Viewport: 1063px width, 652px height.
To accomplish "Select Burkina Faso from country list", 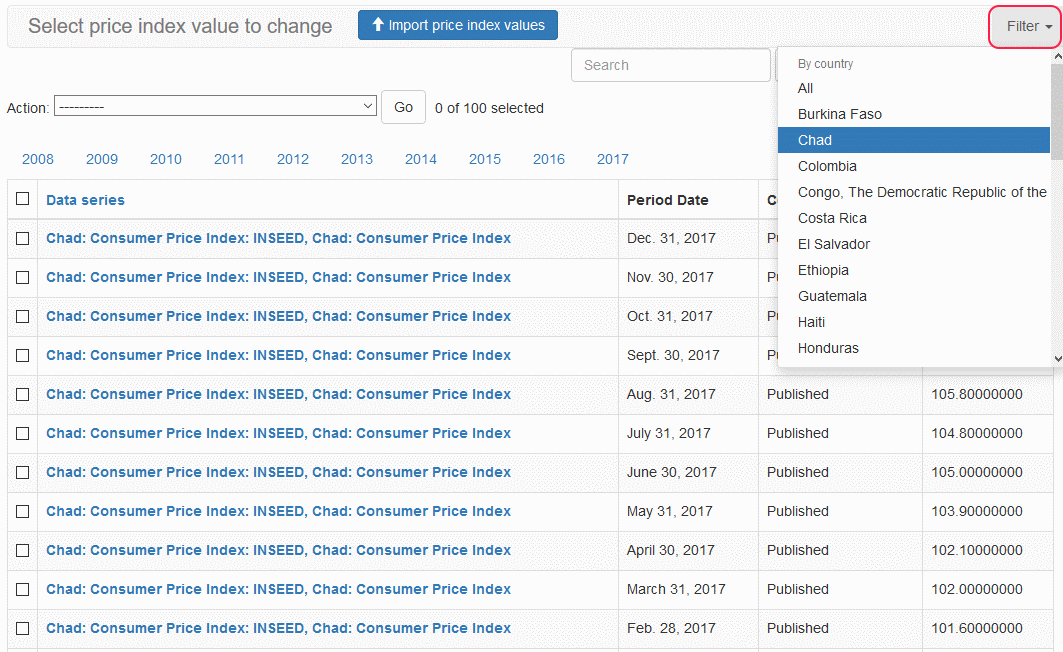I will [840, 114].
